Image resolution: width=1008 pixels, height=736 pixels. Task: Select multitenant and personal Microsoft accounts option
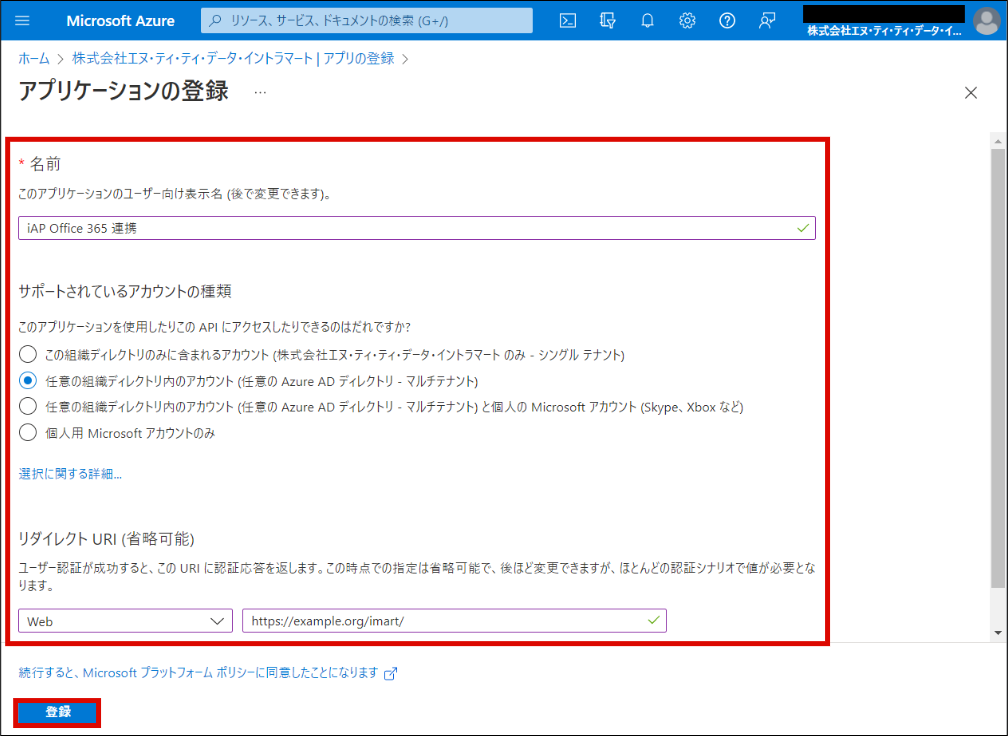pos(28,407)
